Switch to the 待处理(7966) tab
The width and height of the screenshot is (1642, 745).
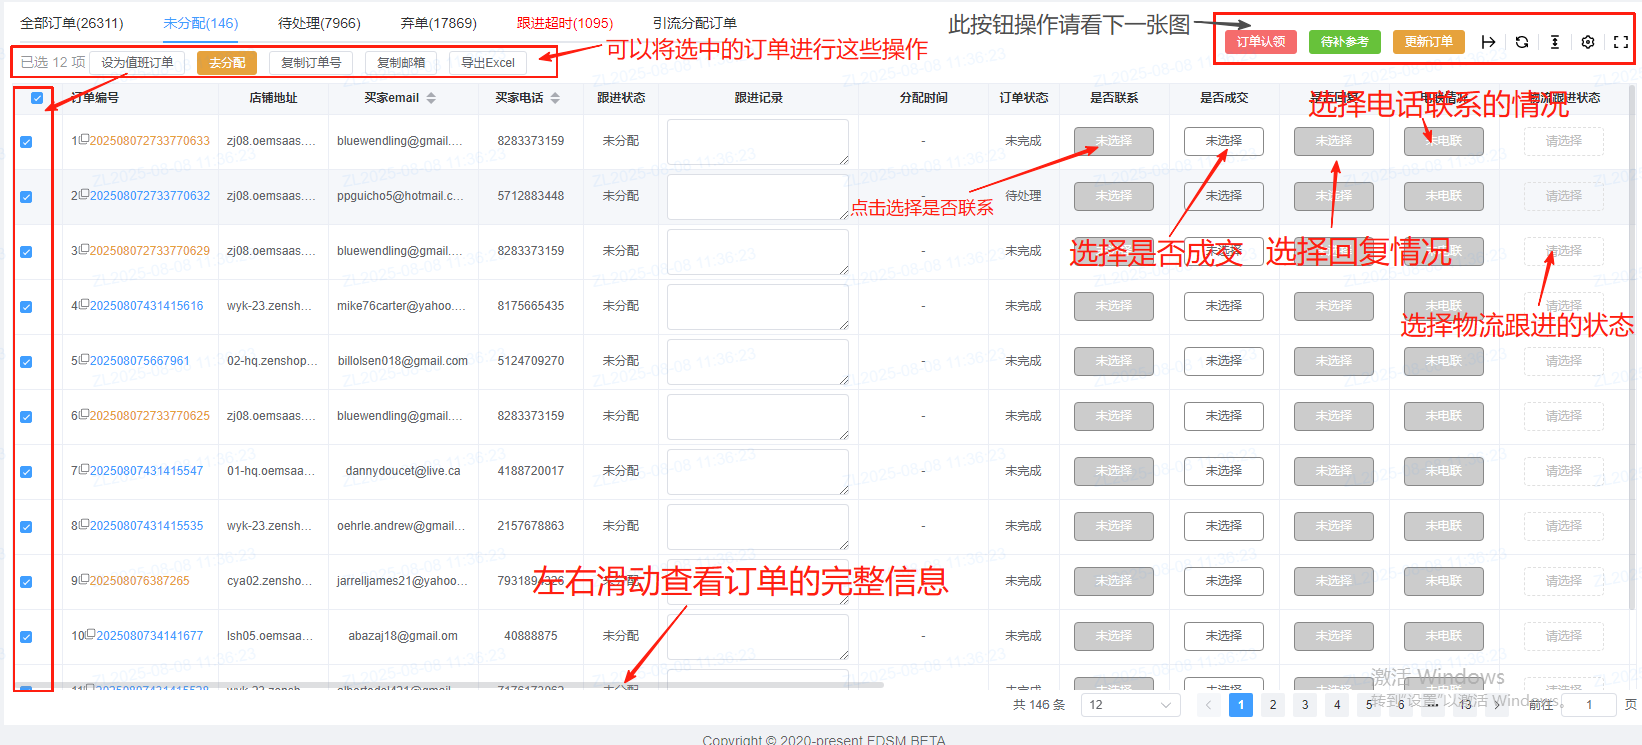point(319,23)
